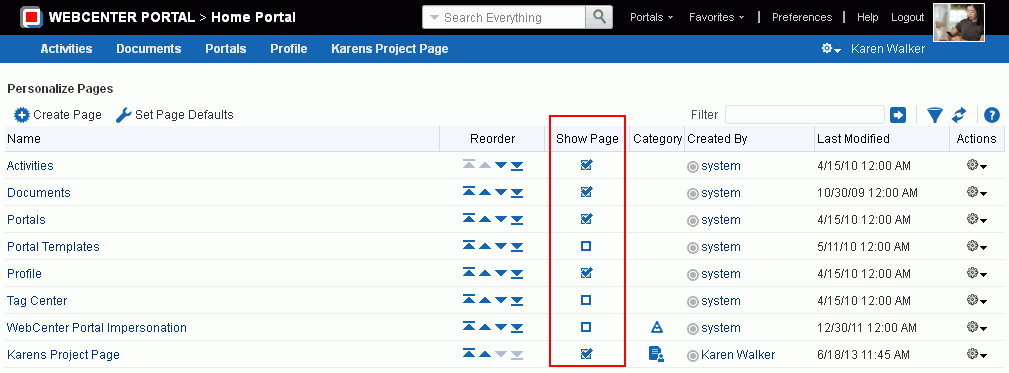1009x373 pixels.
Task: Click the Help link
Action: tap(867, 17)
